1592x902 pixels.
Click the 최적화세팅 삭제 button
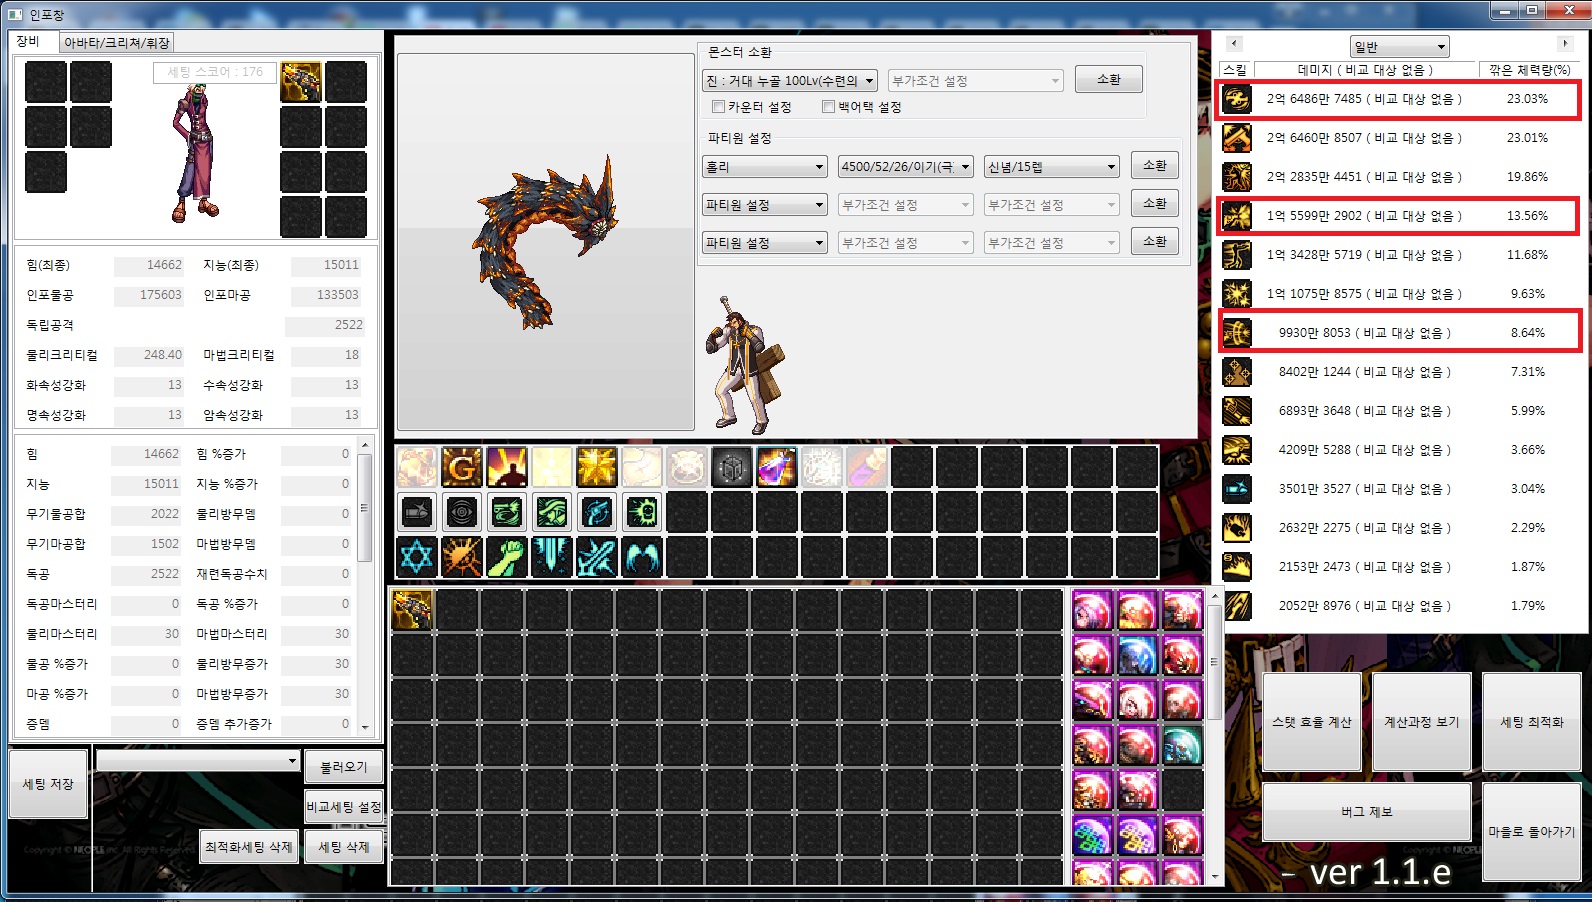(x=249, y=847)
